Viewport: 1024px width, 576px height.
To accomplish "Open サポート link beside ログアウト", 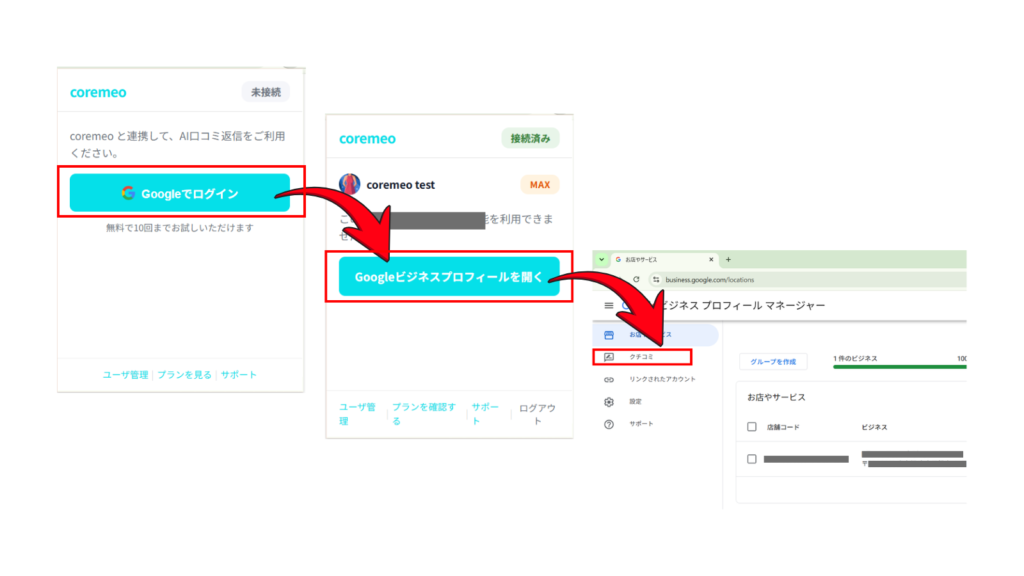I will click(485, 414).
